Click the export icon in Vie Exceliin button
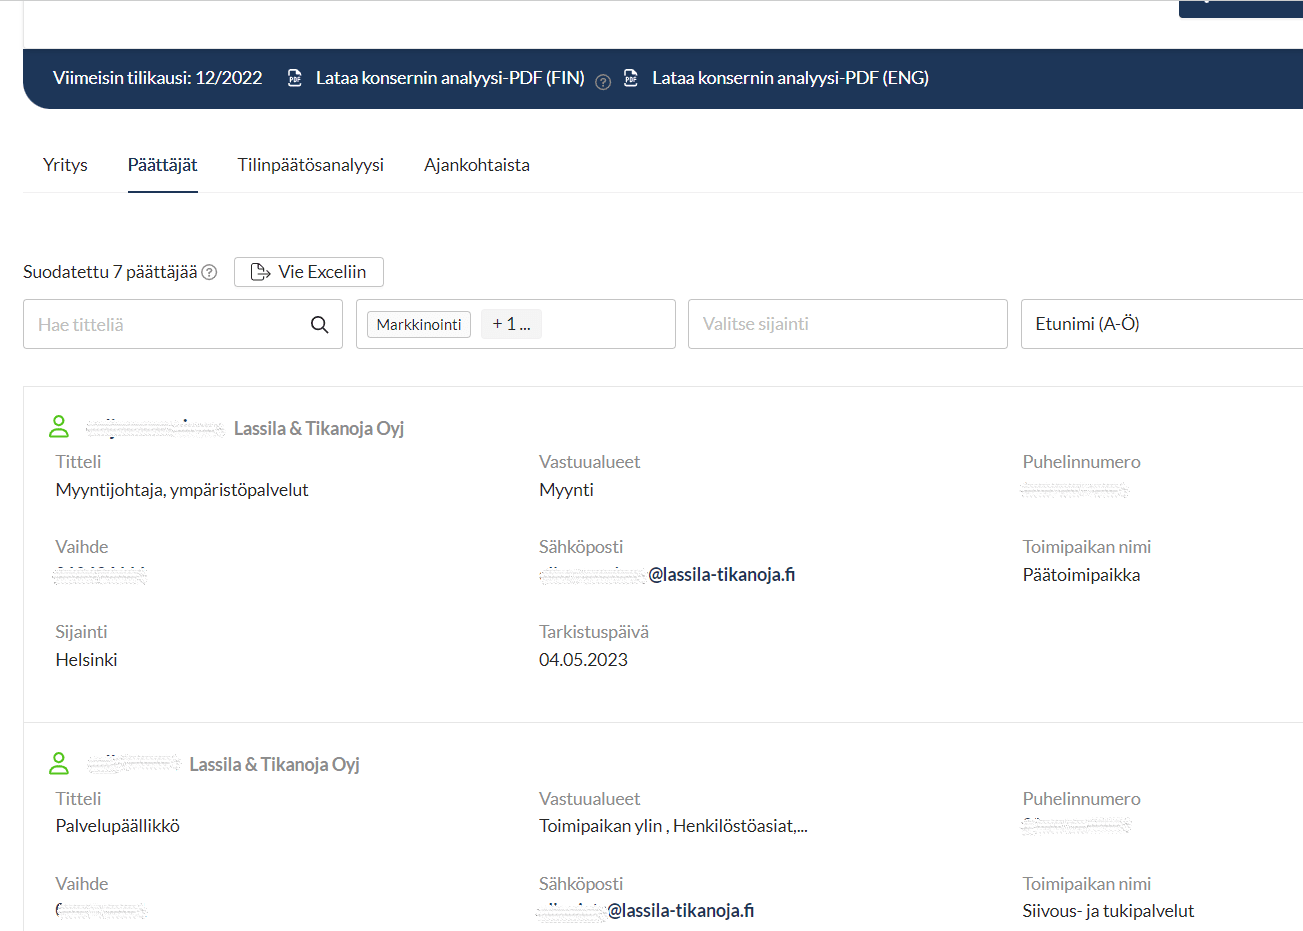 [x=261, y=272]
